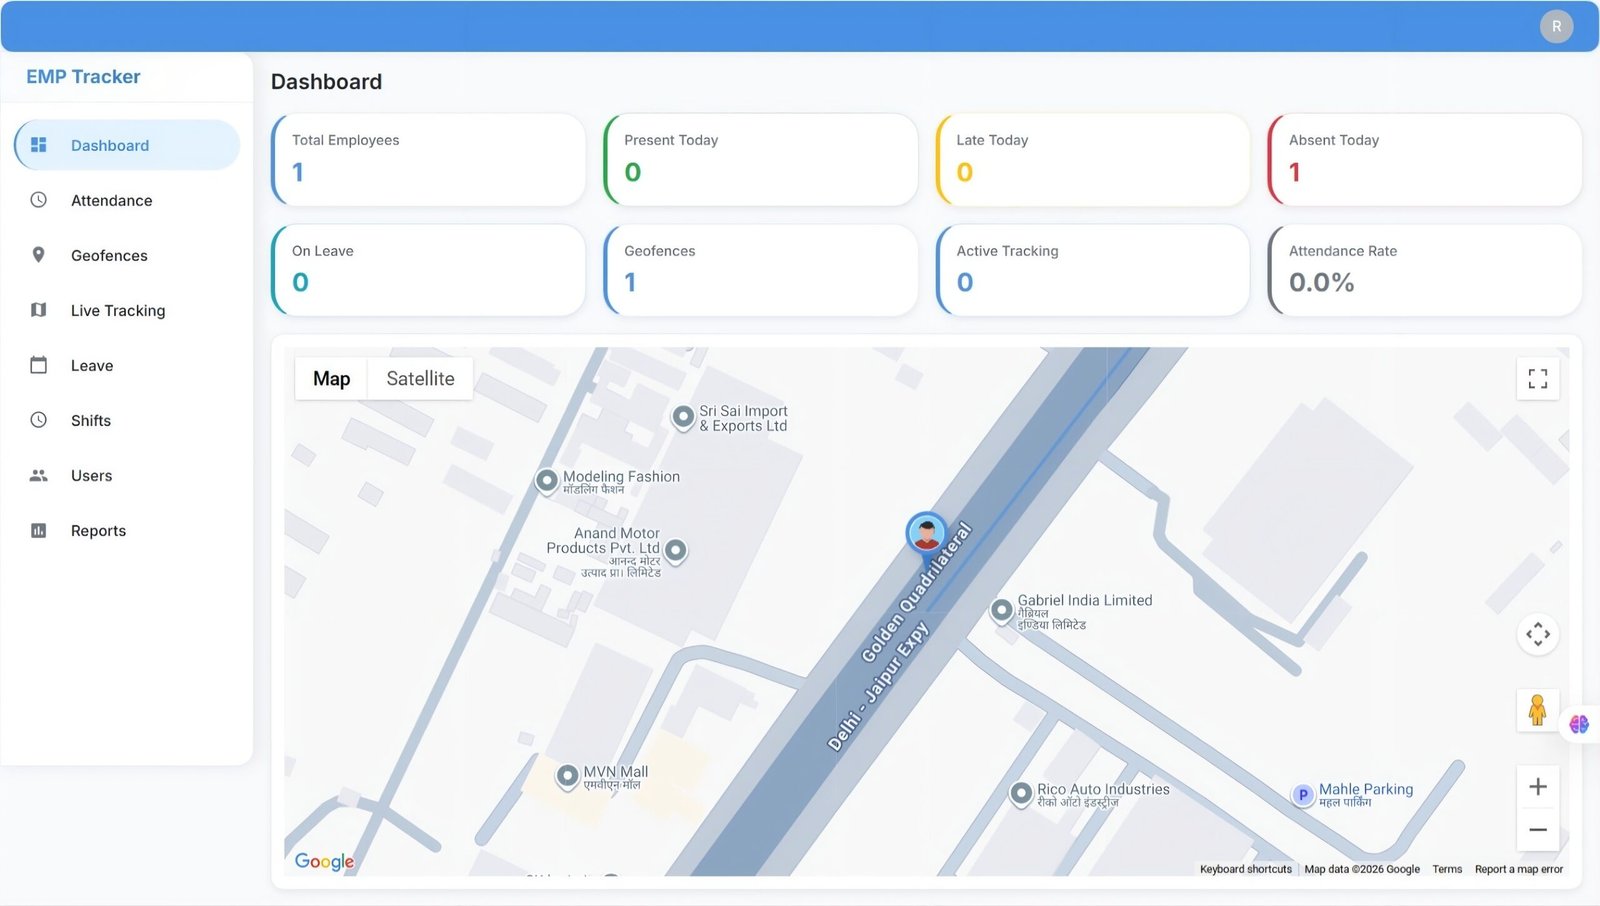
Task: Select the Map view type
Action: [331, 379]
